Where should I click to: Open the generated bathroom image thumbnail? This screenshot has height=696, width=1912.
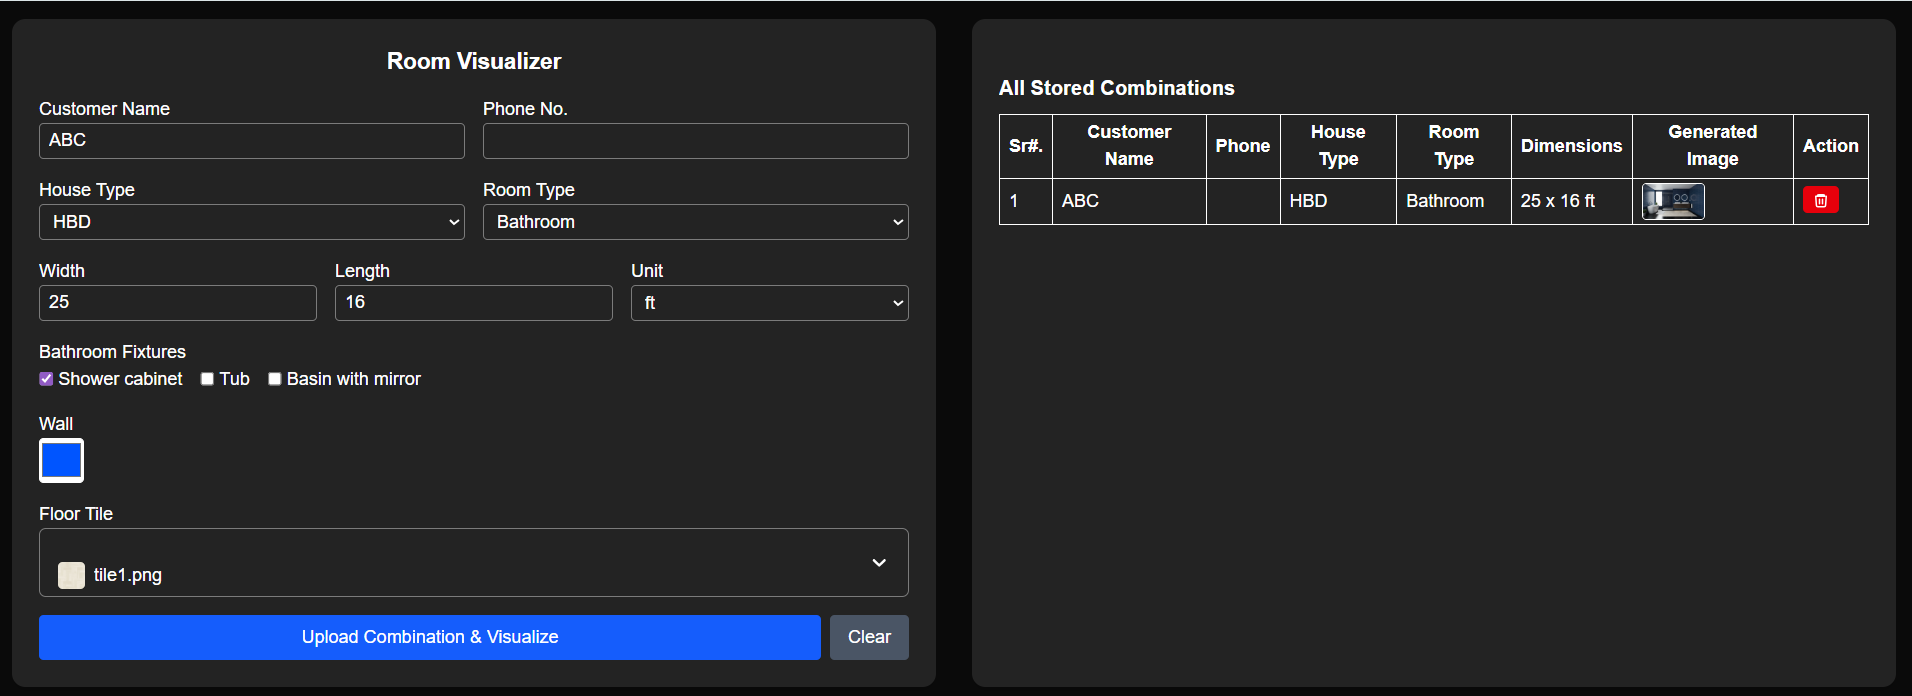tap(1673, 201)
